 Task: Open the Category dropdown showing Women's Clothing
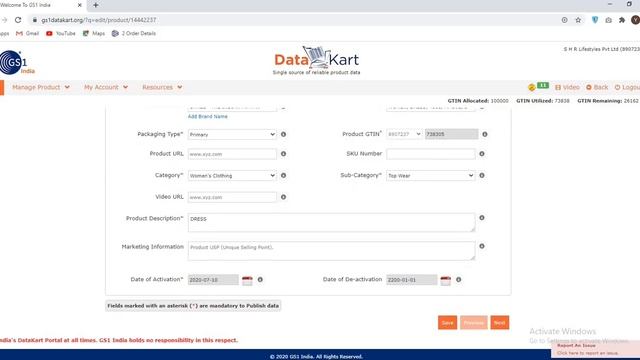(232, 176)
